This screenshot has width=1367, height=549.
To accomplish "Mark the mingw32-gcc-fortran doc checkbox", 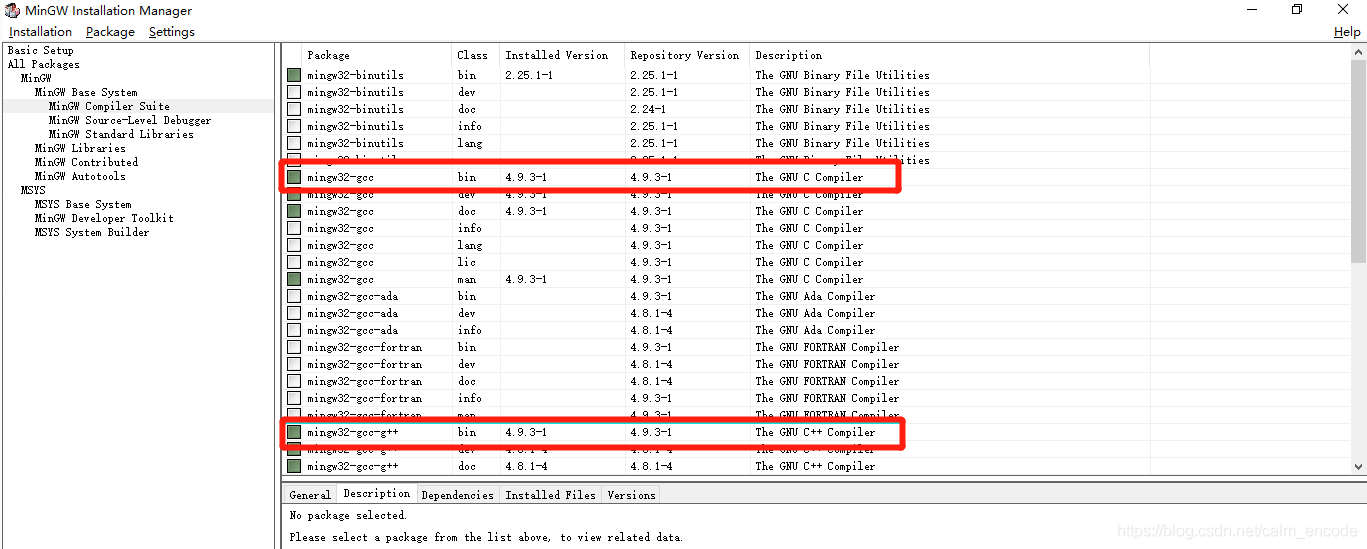I will tap(294, 381).
